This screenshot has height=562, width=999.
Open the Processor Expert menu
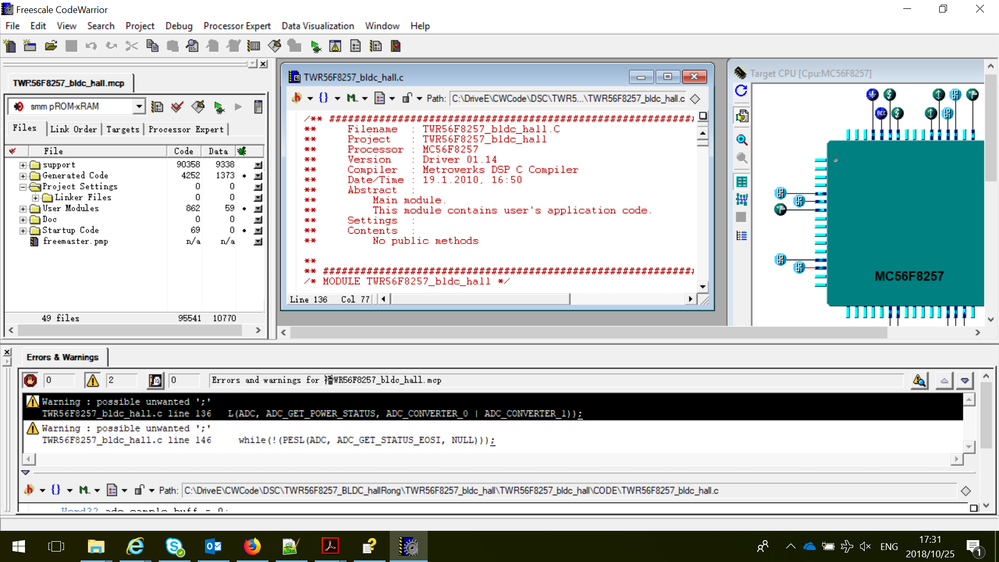coord(237,26)
